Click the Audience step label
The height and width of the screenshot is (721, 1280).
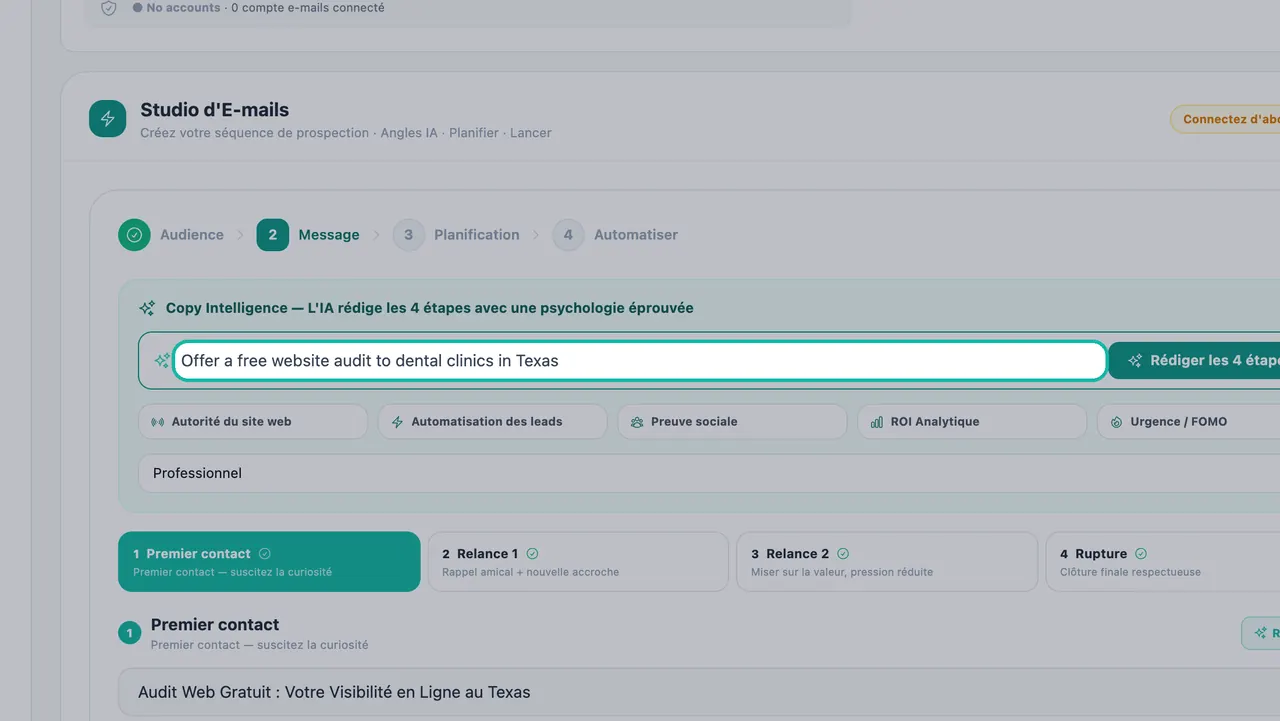click(192, 235)
